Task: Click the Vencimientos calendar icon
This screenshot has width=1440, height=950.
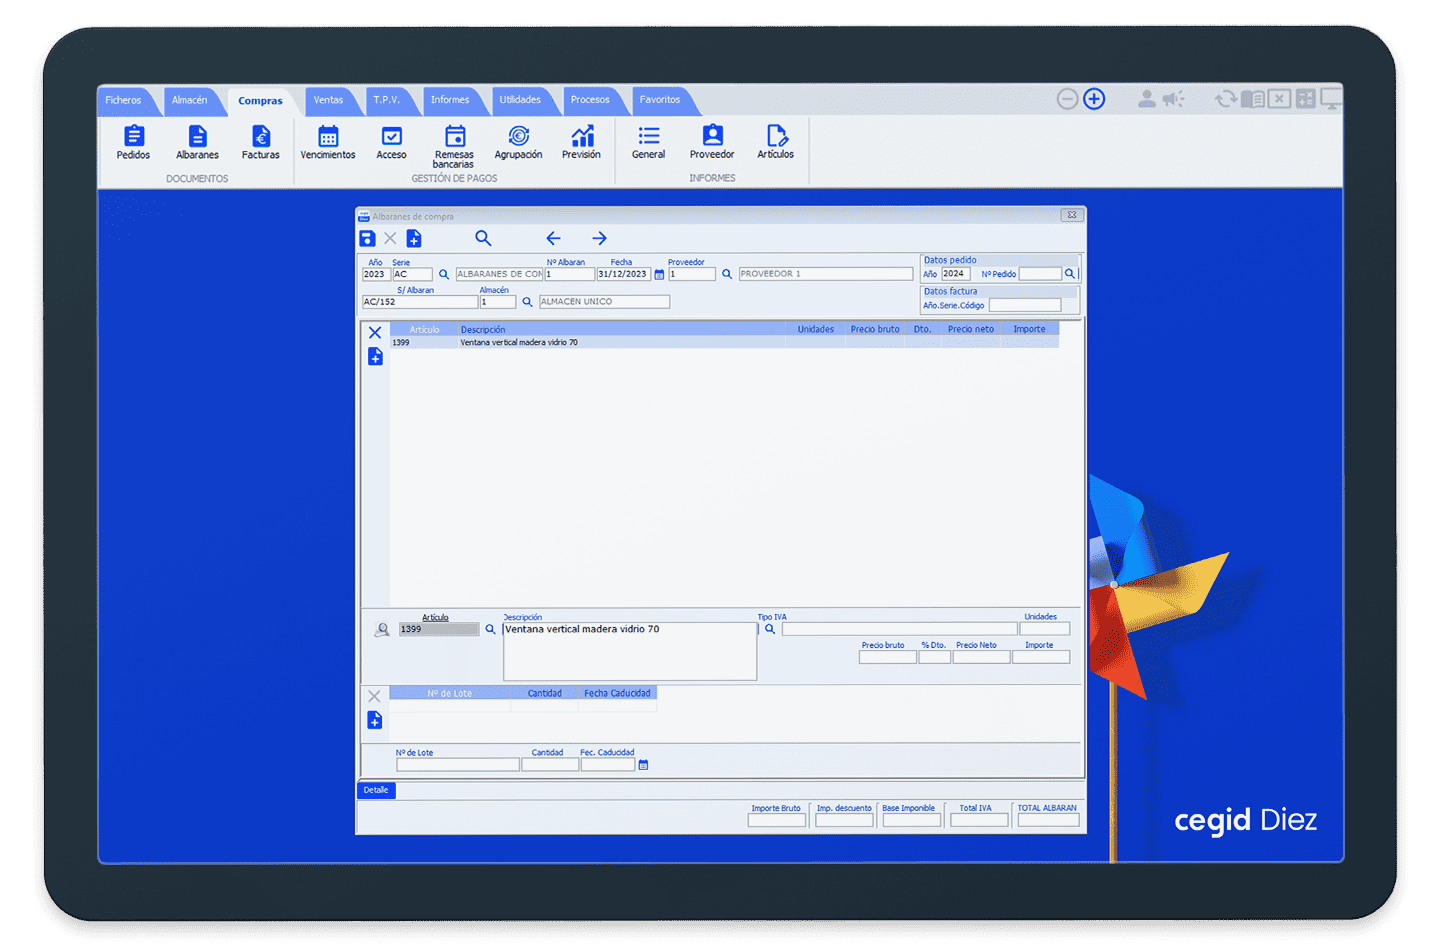Action: click(328, 142)
